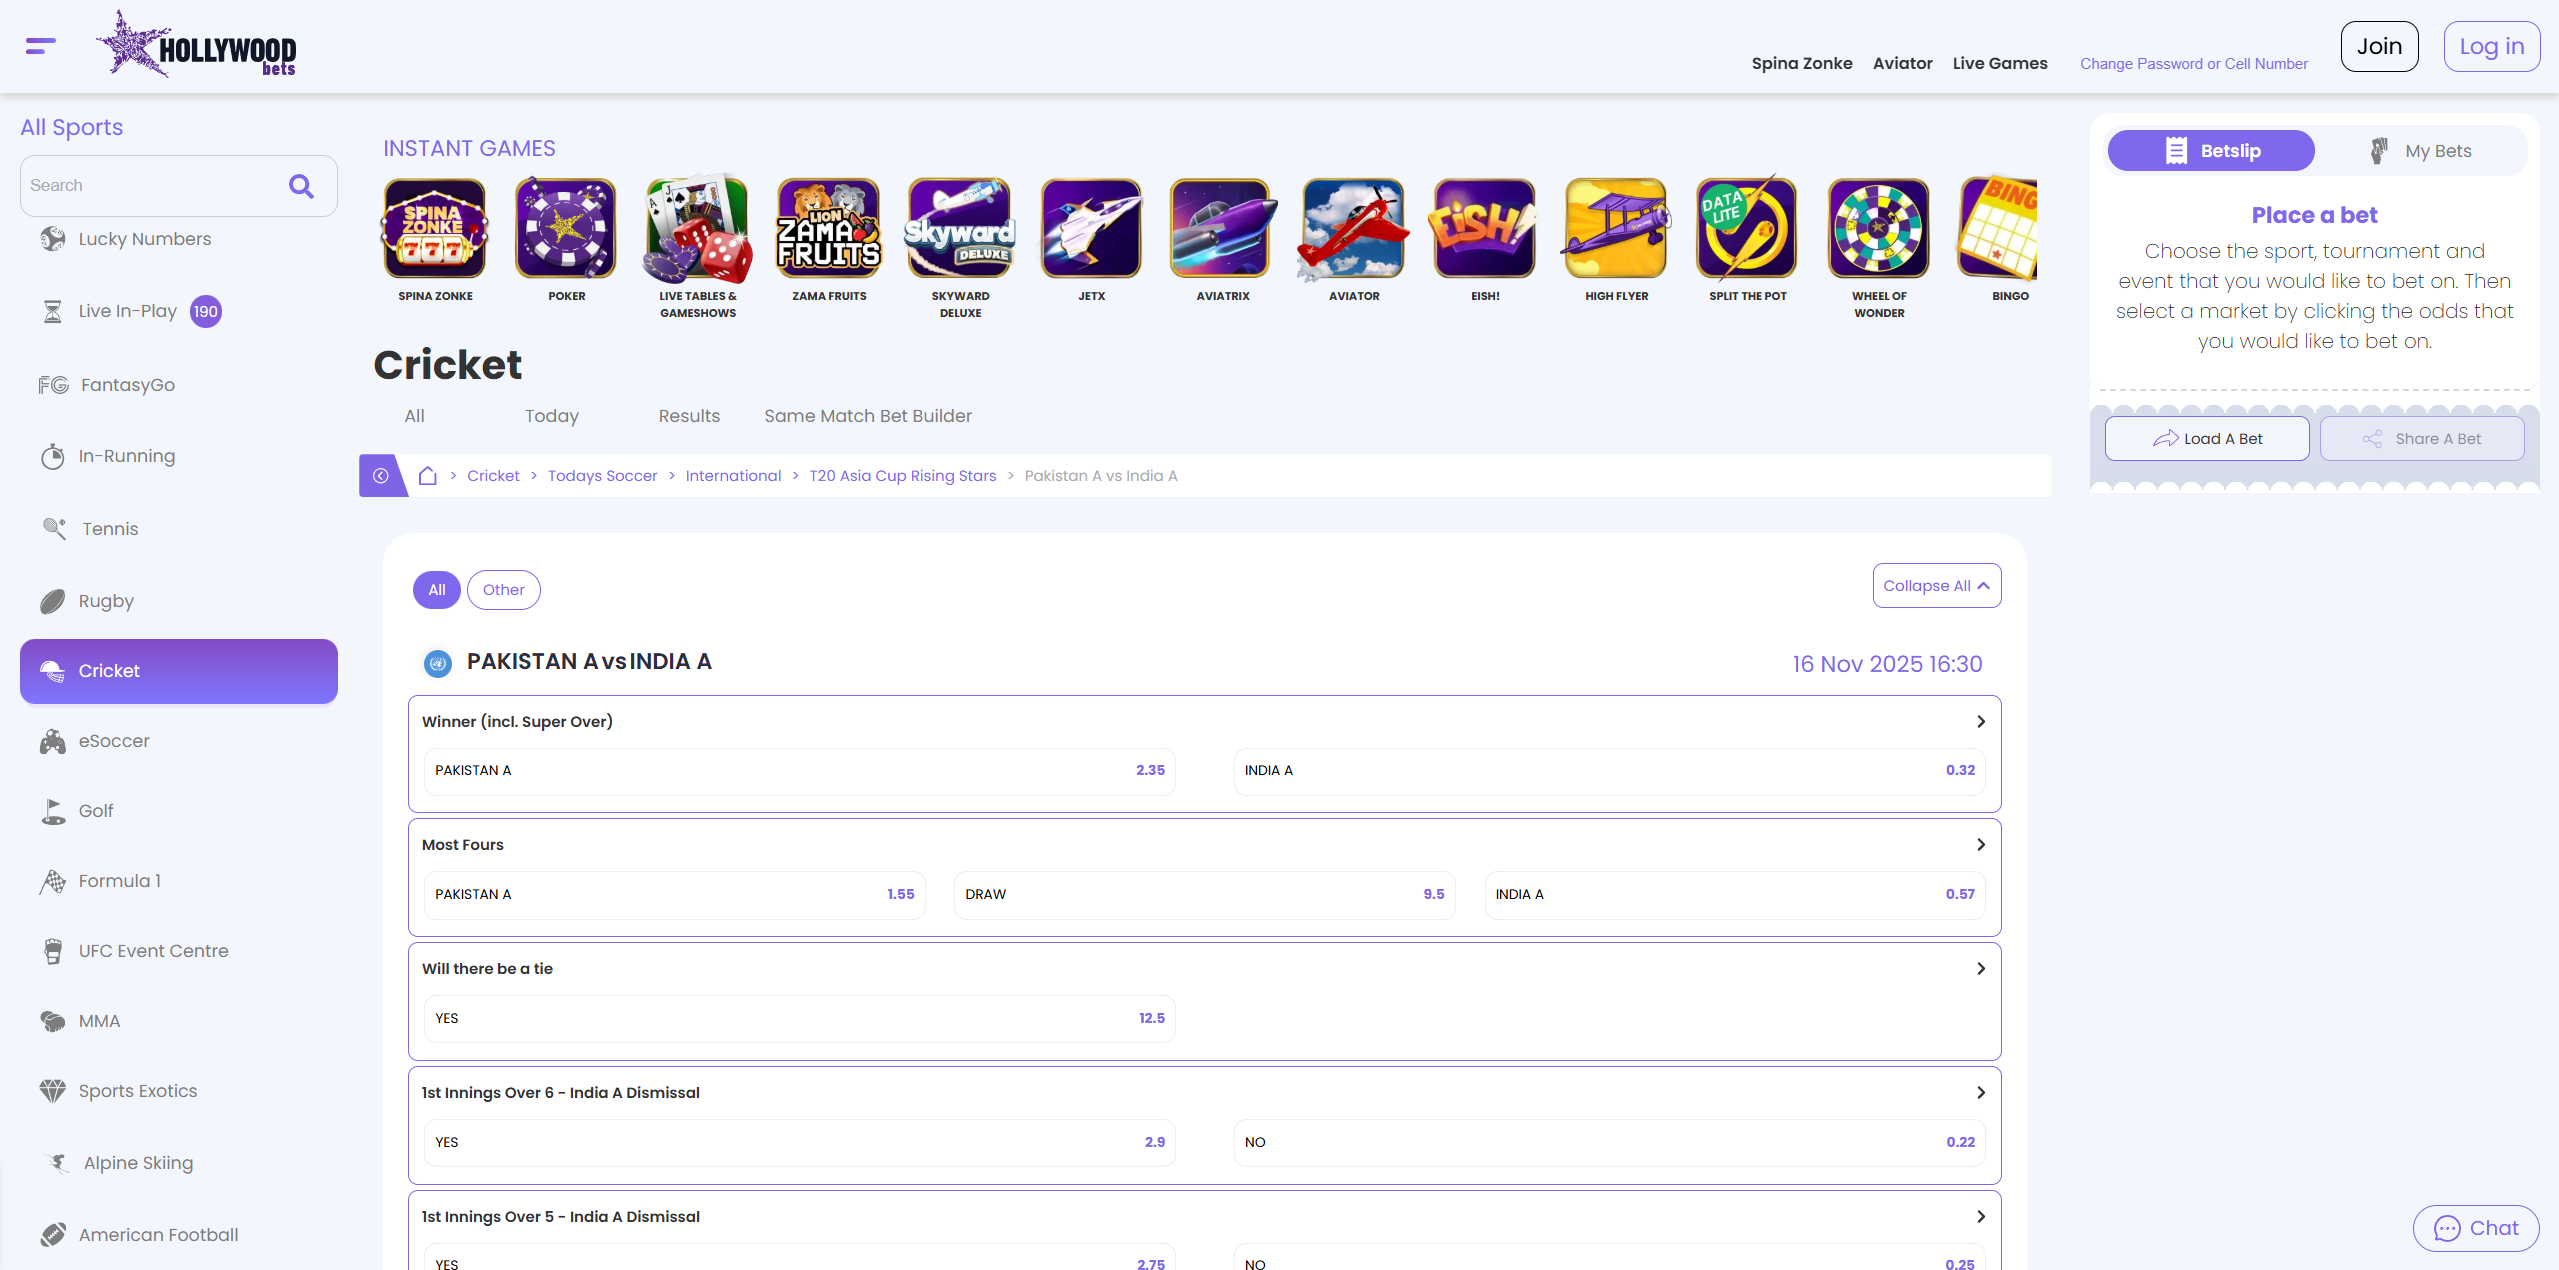Open Zama Fruits game

827,228
